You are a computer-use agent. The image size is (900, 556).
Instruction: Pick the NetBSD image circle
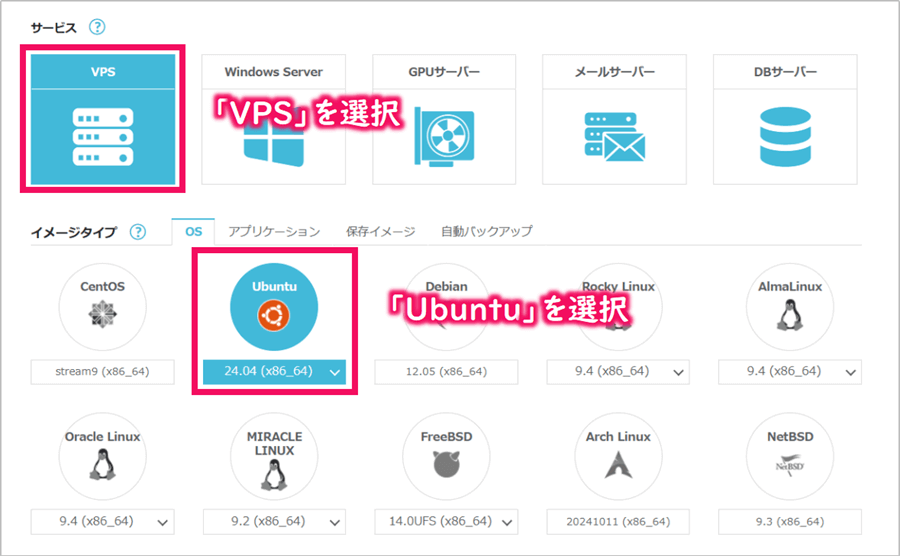pos(790,456)
